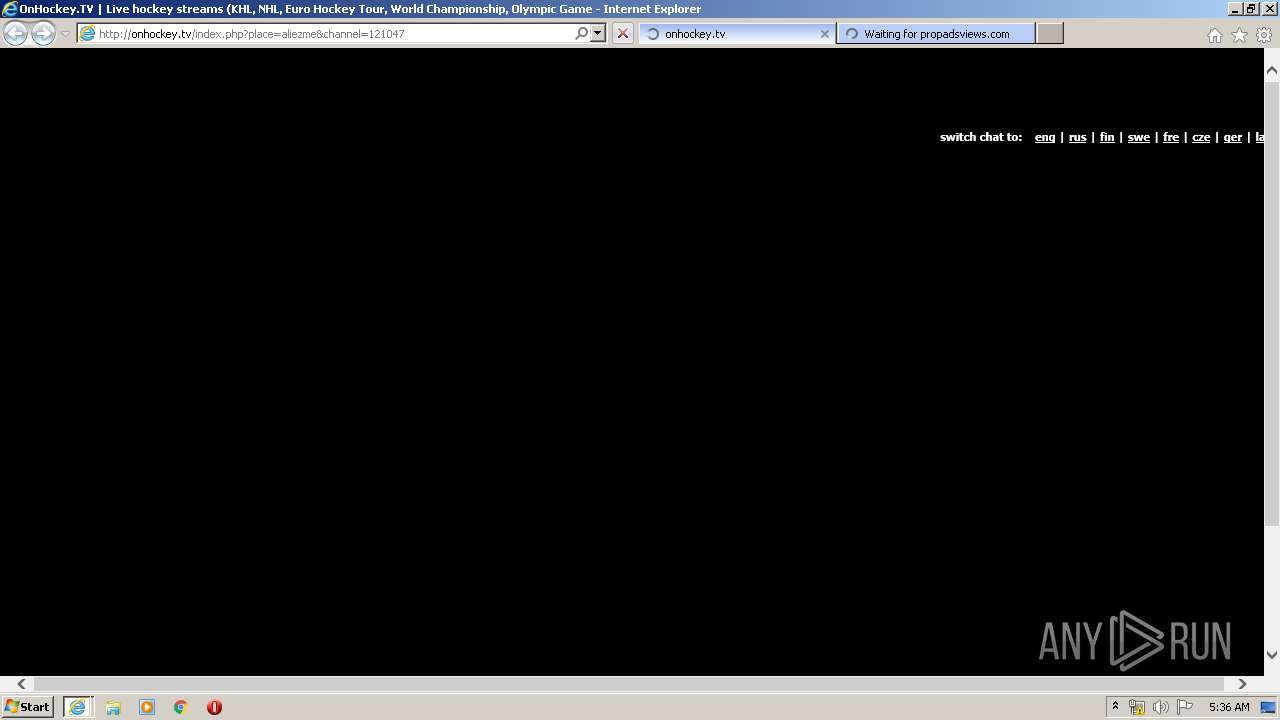Click the horizontal scrollbar left arrow
This screenshot has width=1280, height=720.
[x=22, y=684]
